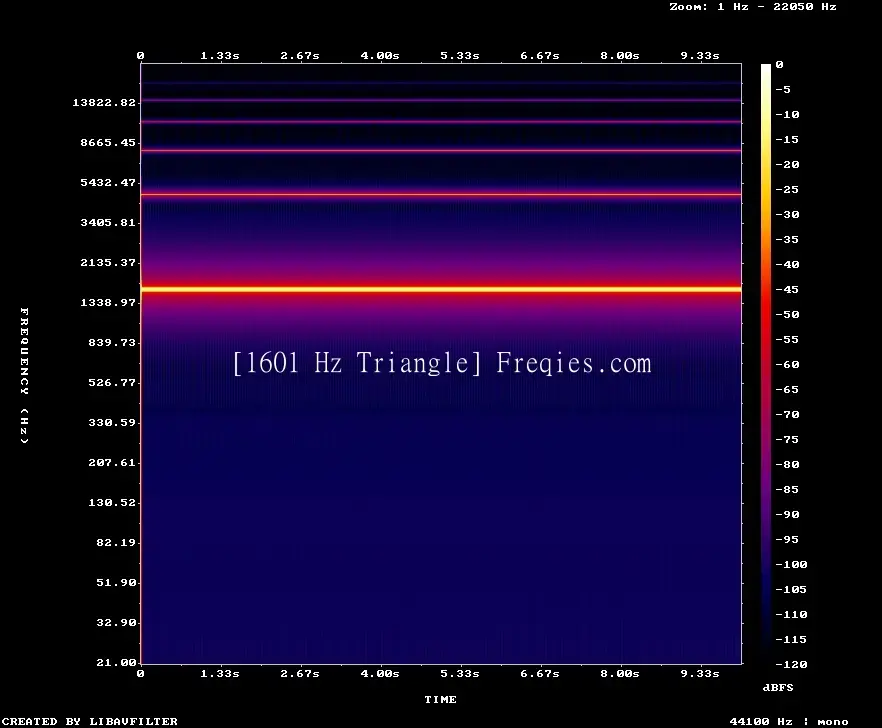882x728 pixels.
Task: Click the -65 dBFS scale value
Action: (x=787, y=389)
